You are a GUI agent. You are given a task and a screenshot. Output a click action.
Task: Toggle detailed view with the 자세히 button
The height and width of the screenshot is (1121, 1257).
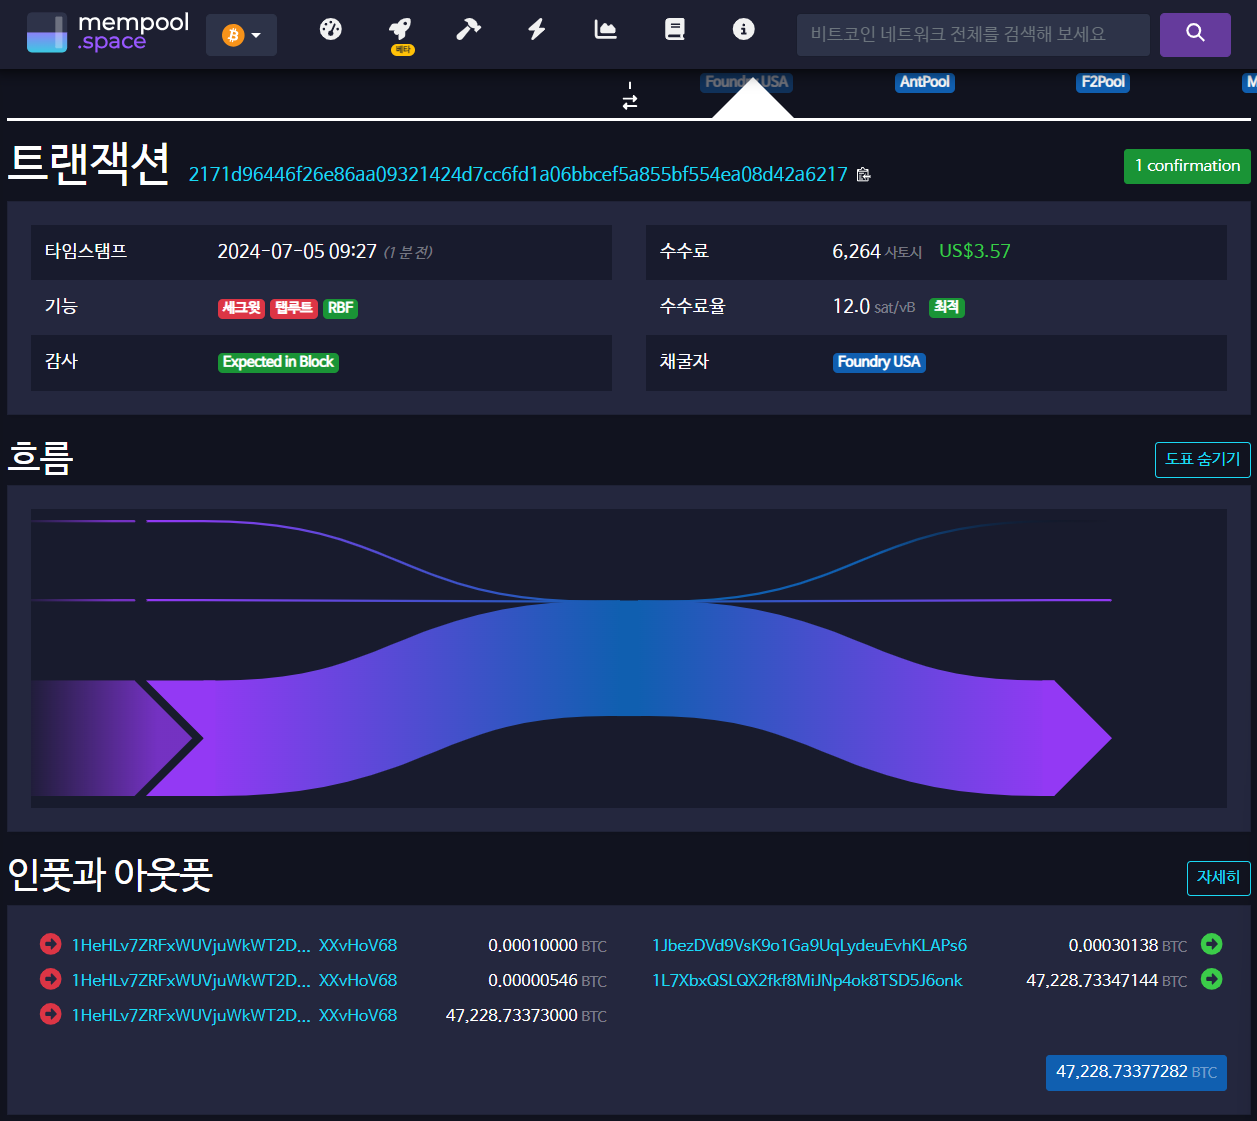1218,878
